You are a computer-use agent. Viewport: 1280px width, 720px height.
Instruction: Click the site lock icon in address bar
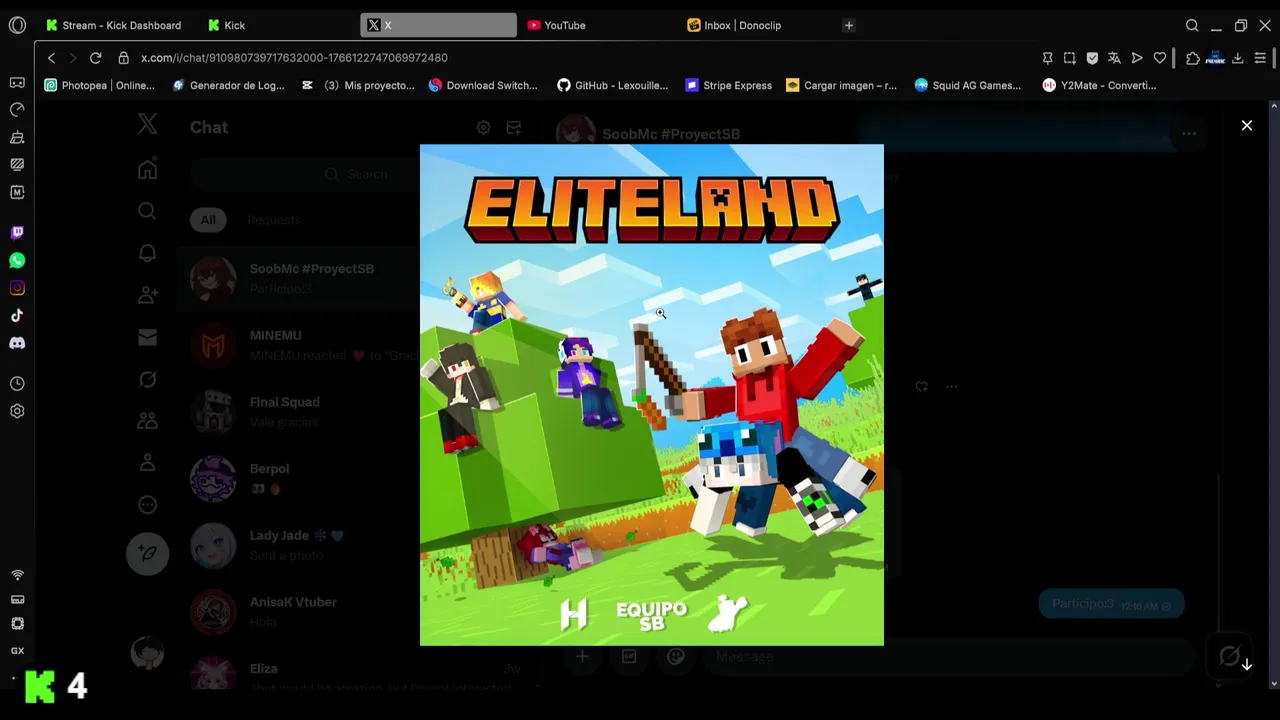(123, 58)
